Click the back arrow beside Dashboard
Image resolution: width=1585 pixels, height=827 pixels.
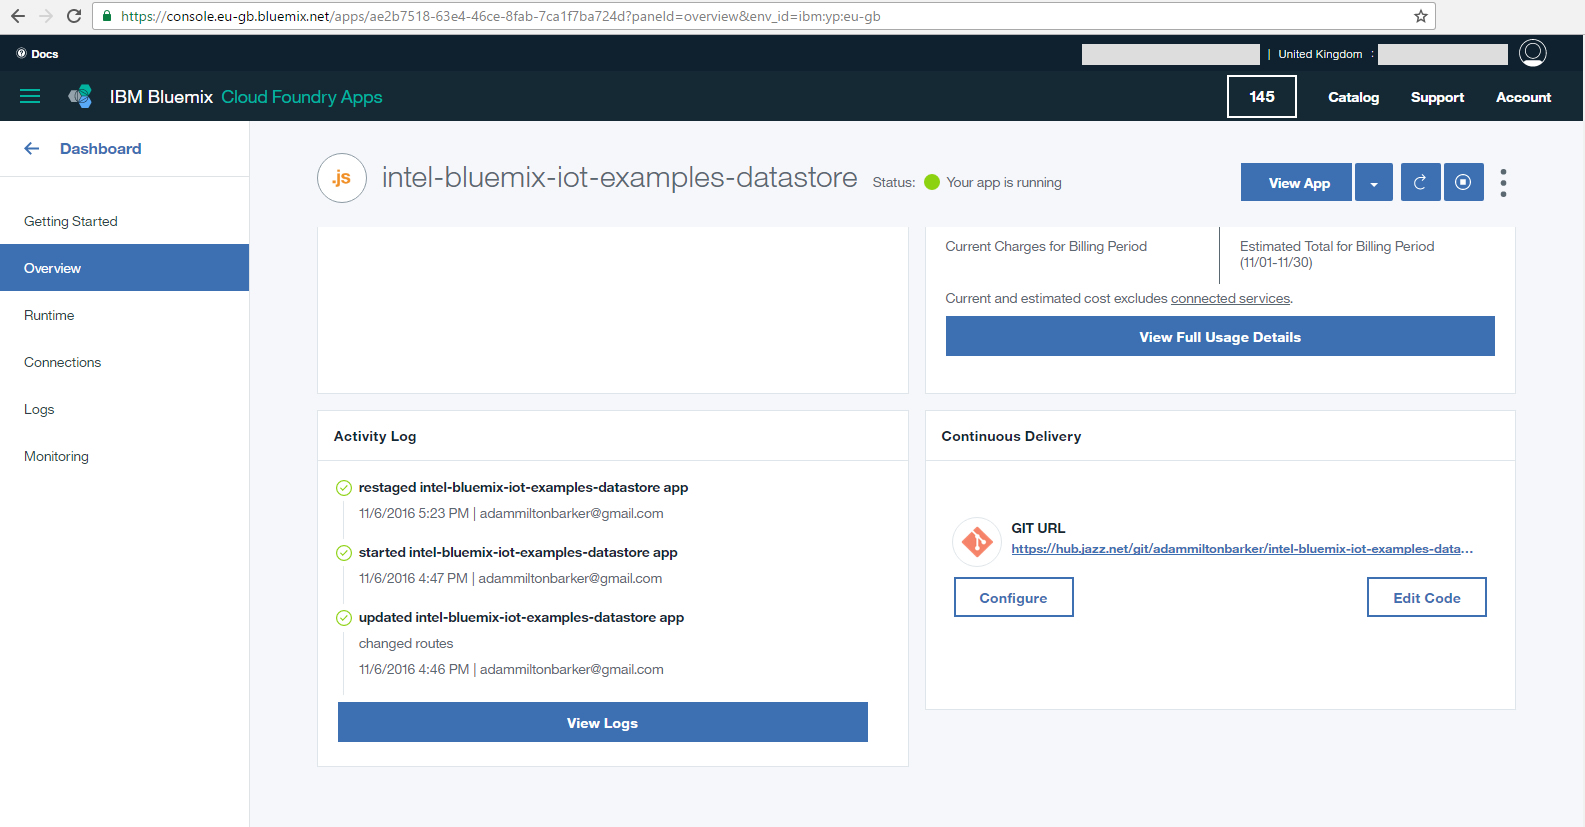click(x=32, y=148)
